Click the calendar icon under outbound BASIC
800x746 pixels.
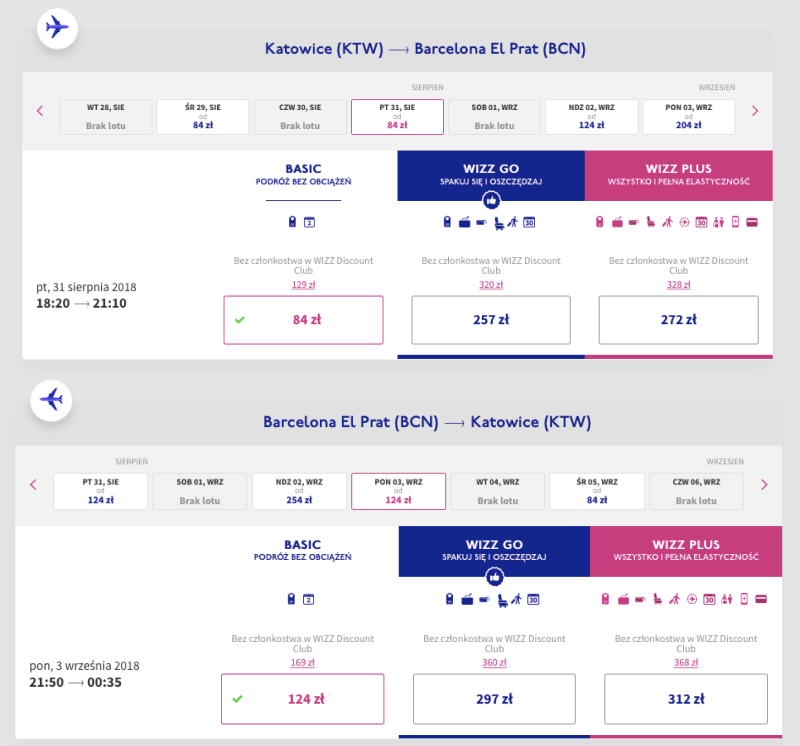point(309,222)
